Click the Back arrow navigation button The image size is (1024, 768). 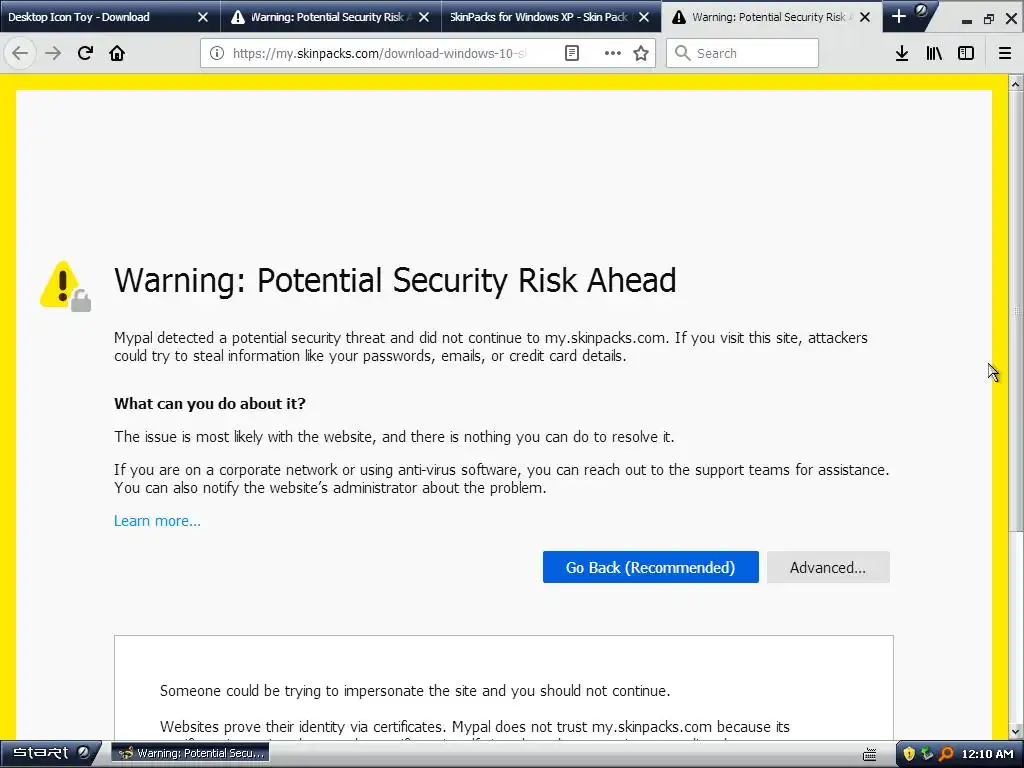point(20,53)
